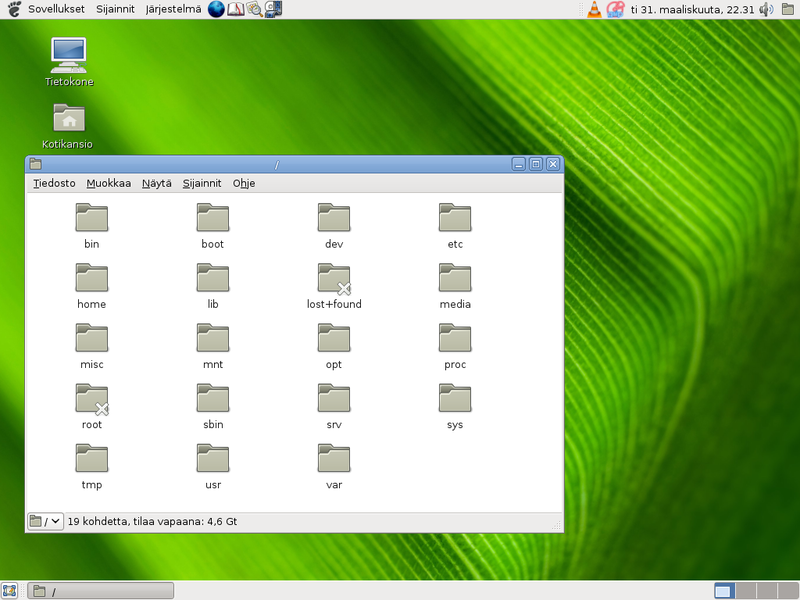Click the show desktop button at bottom-left

click(x=10, y=590)
